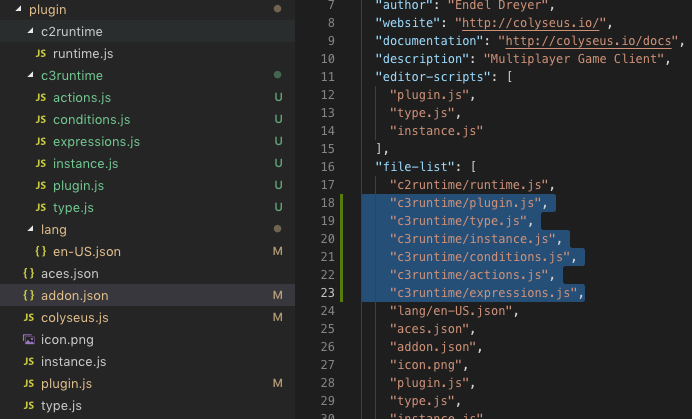The height and width of the screenshot is (419, 692).
Task: Click line number 23 in gutter
Action: coord(327,293)
